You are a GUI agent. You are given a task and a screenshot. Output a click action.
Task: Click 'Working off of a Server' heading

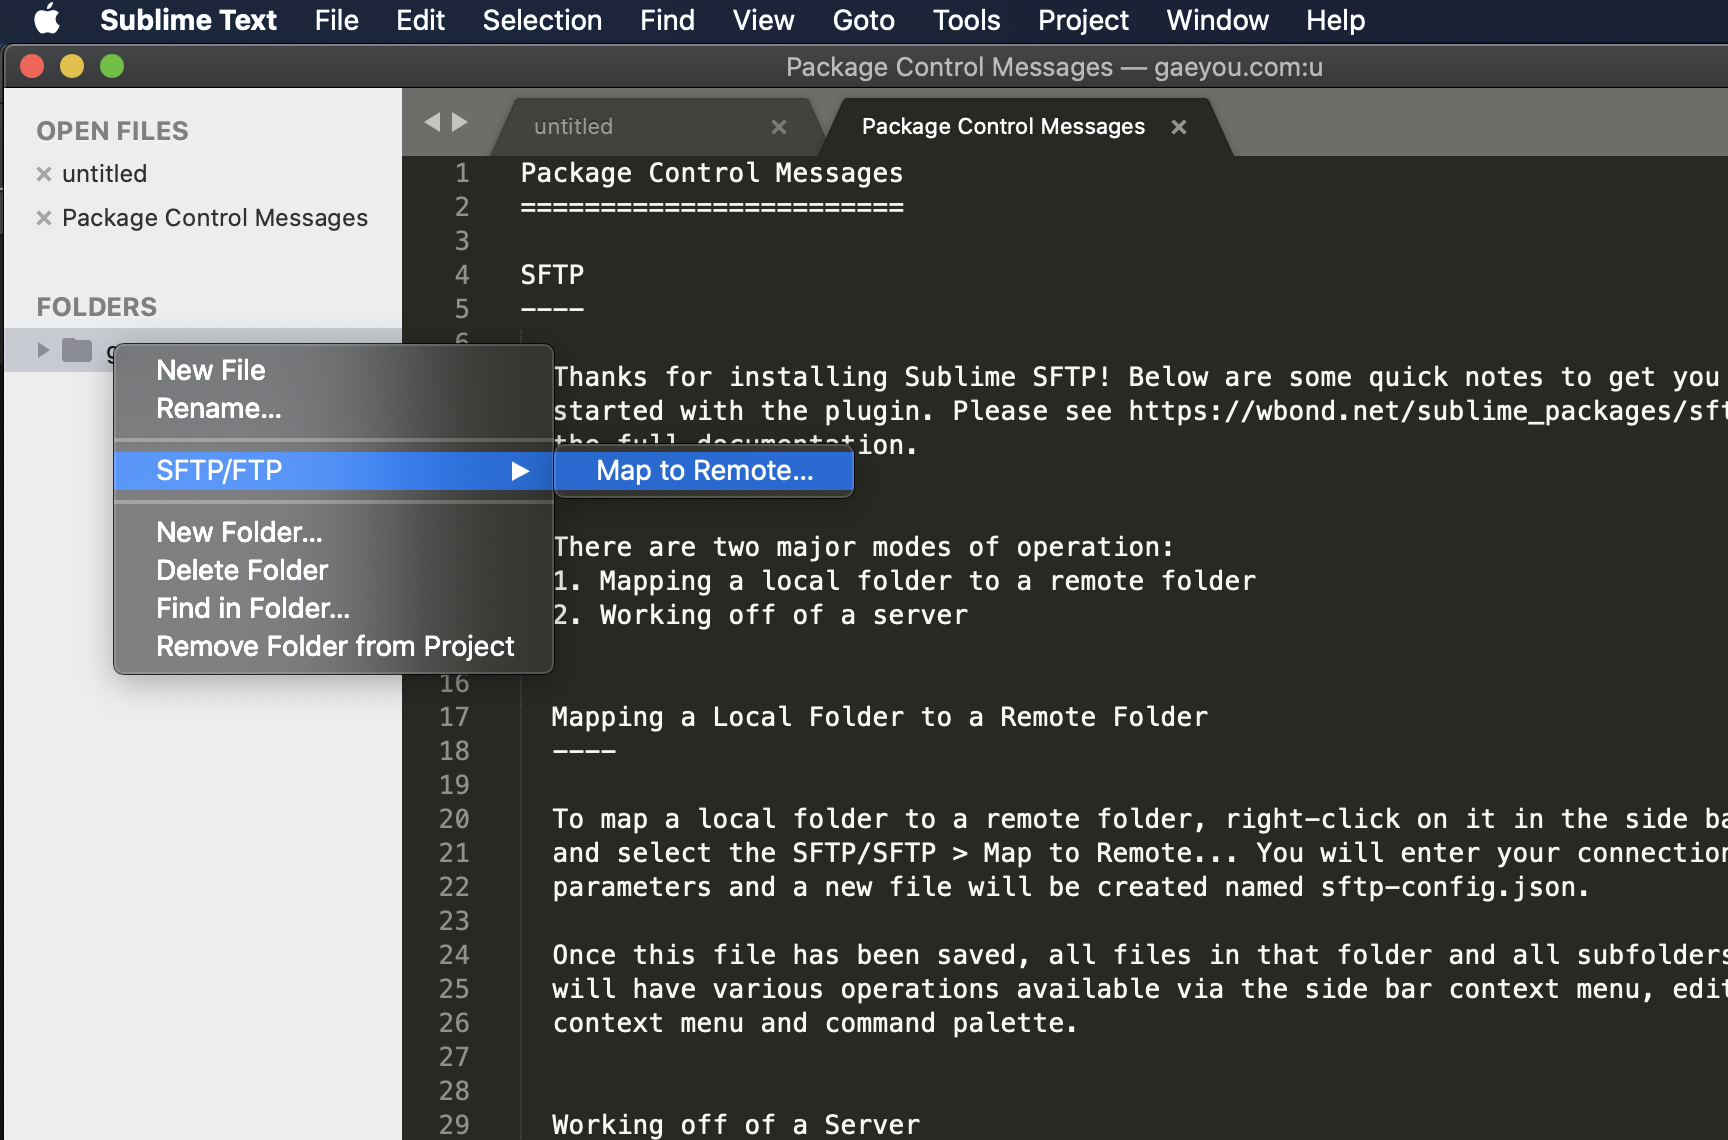tap(736, 1124)
